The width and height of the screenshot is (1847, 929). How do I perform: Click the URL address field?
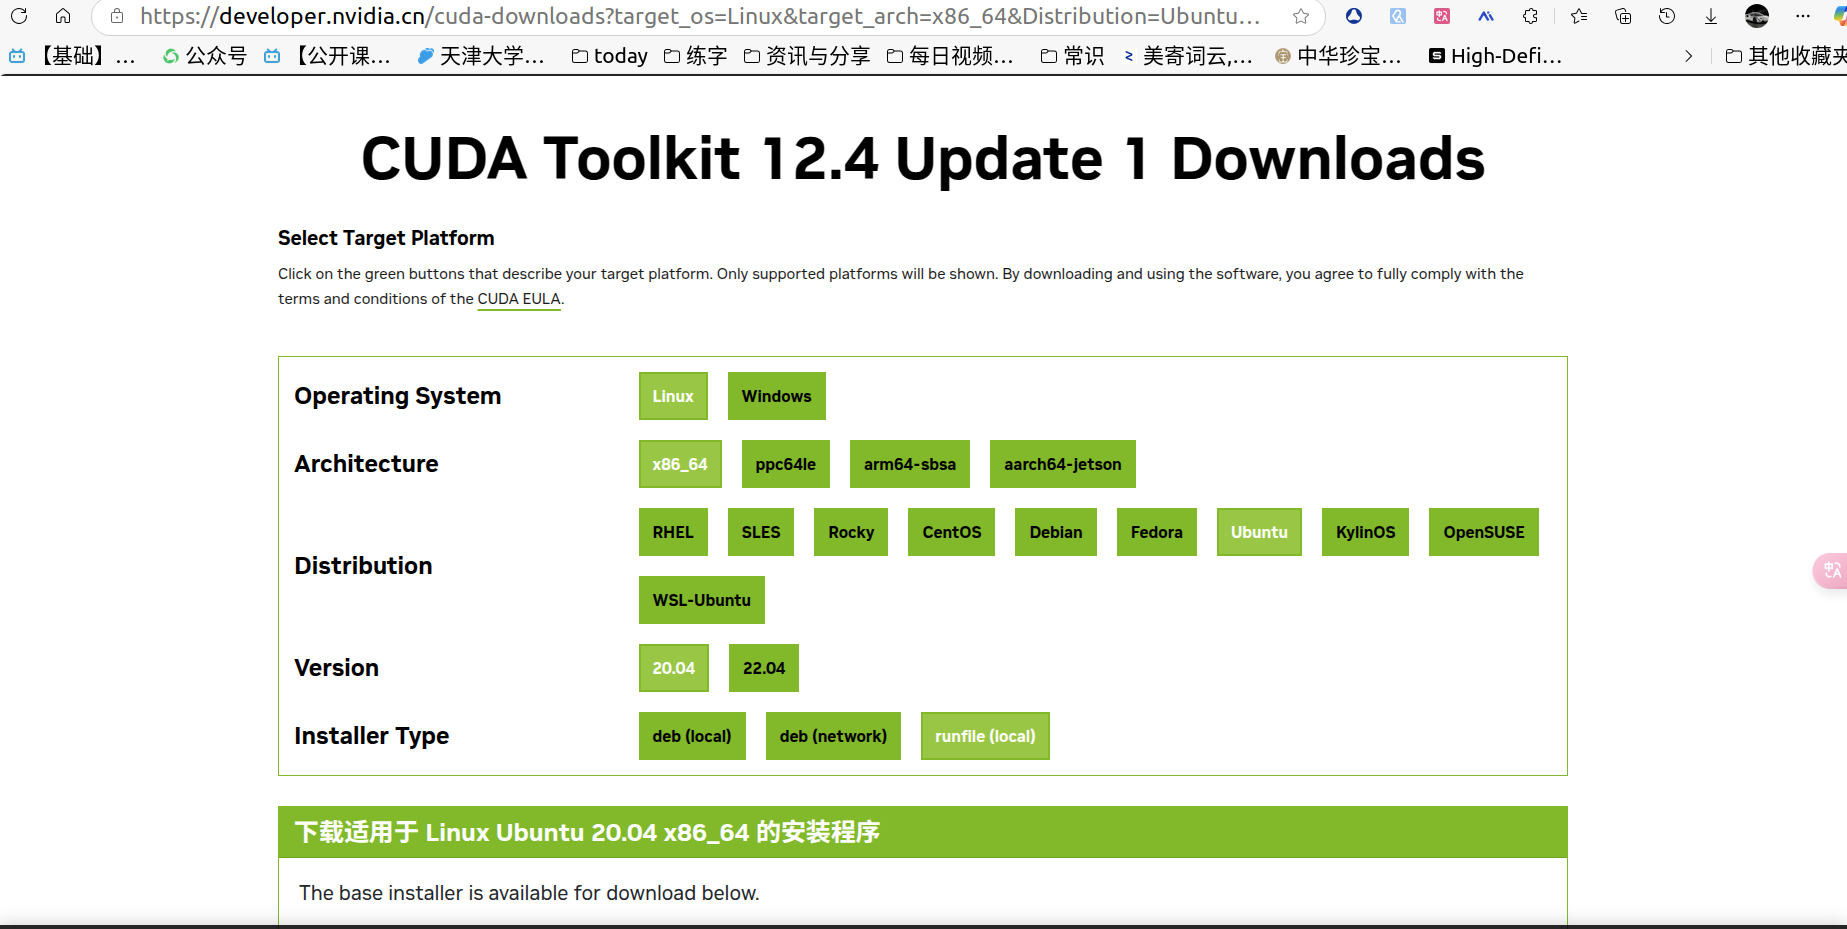click(x=700, y=16)
